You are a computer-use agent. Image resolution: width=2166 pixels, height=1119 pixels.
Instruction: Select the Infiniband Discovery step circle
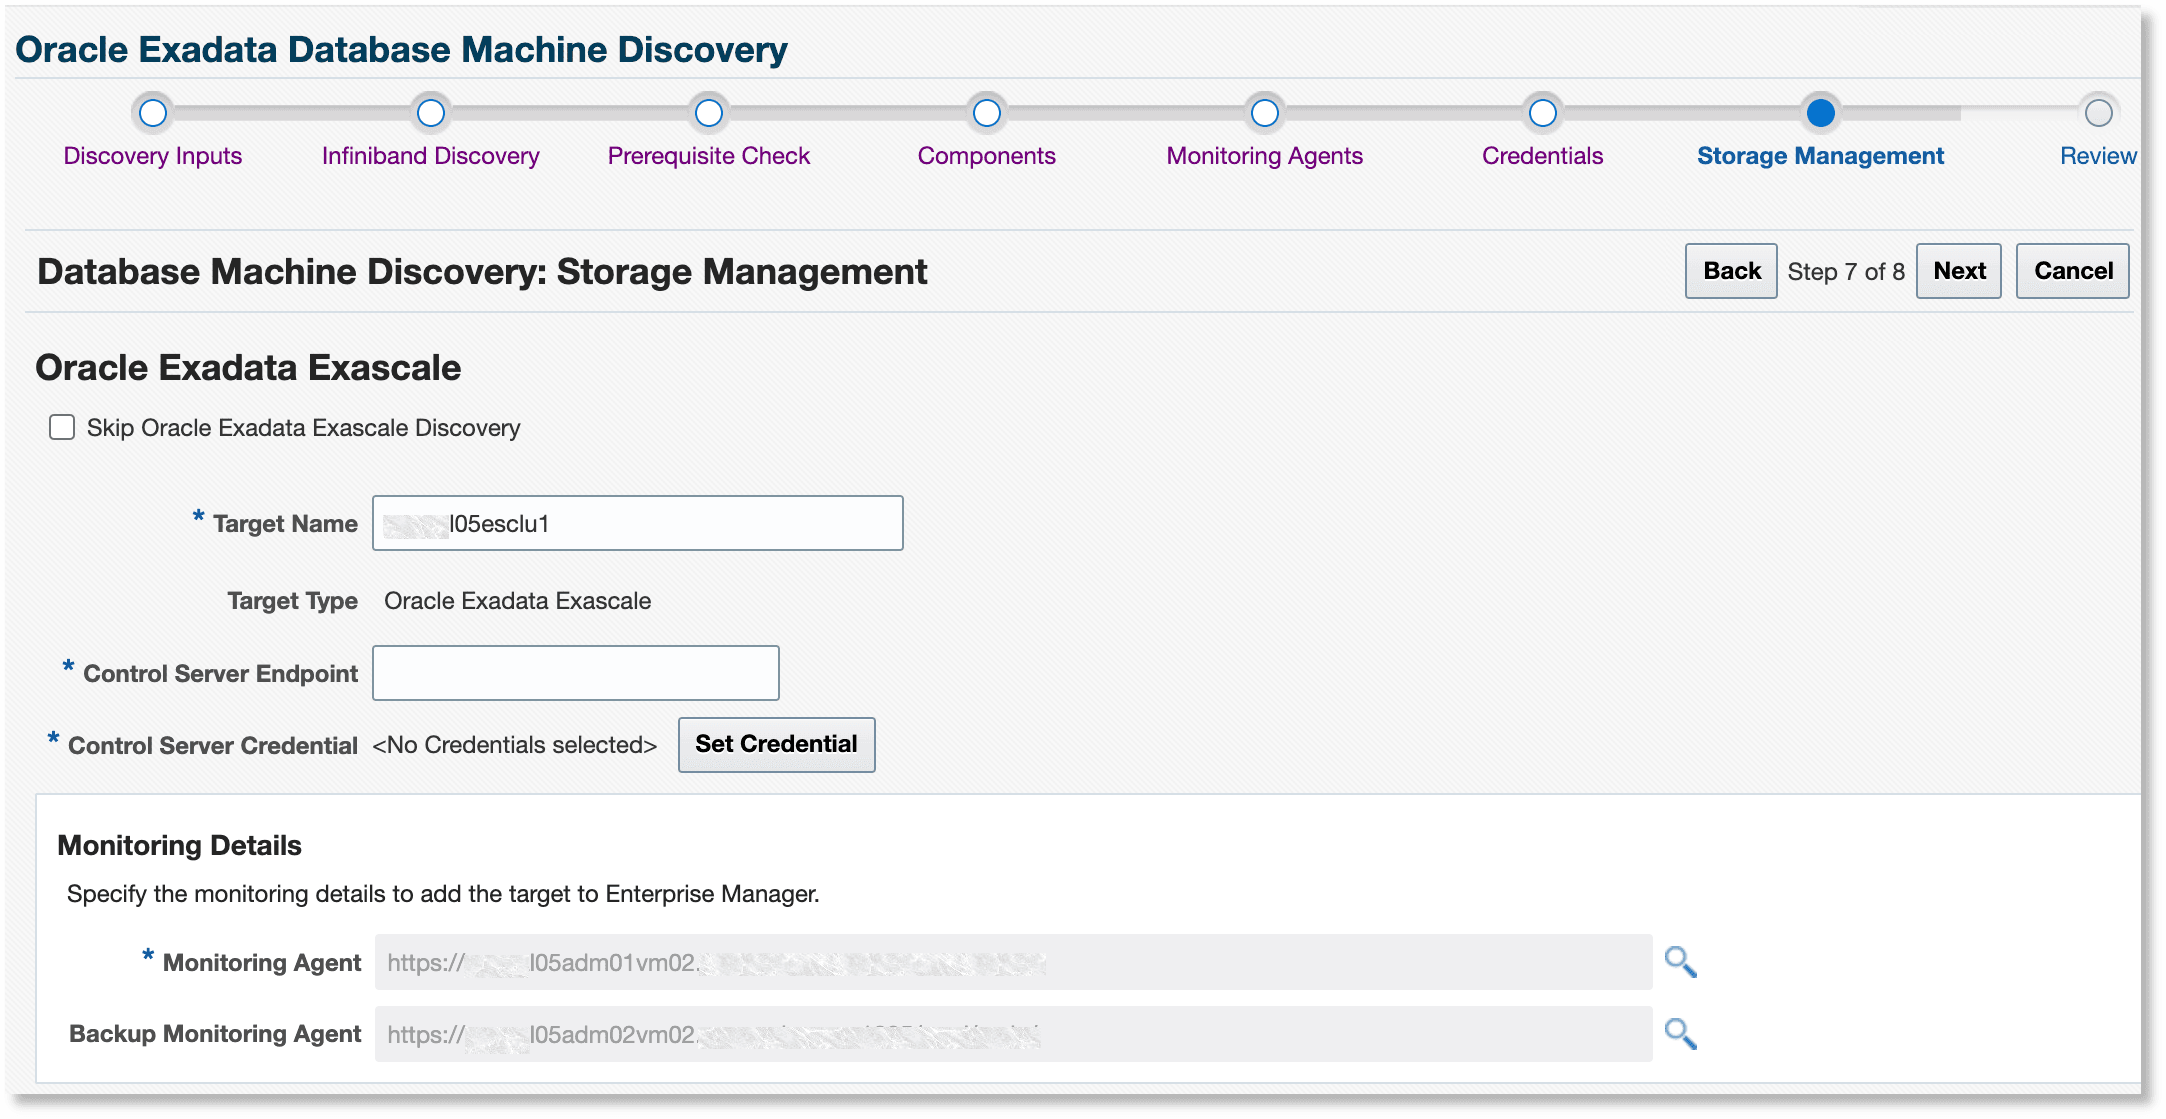[x=430, y=114]
